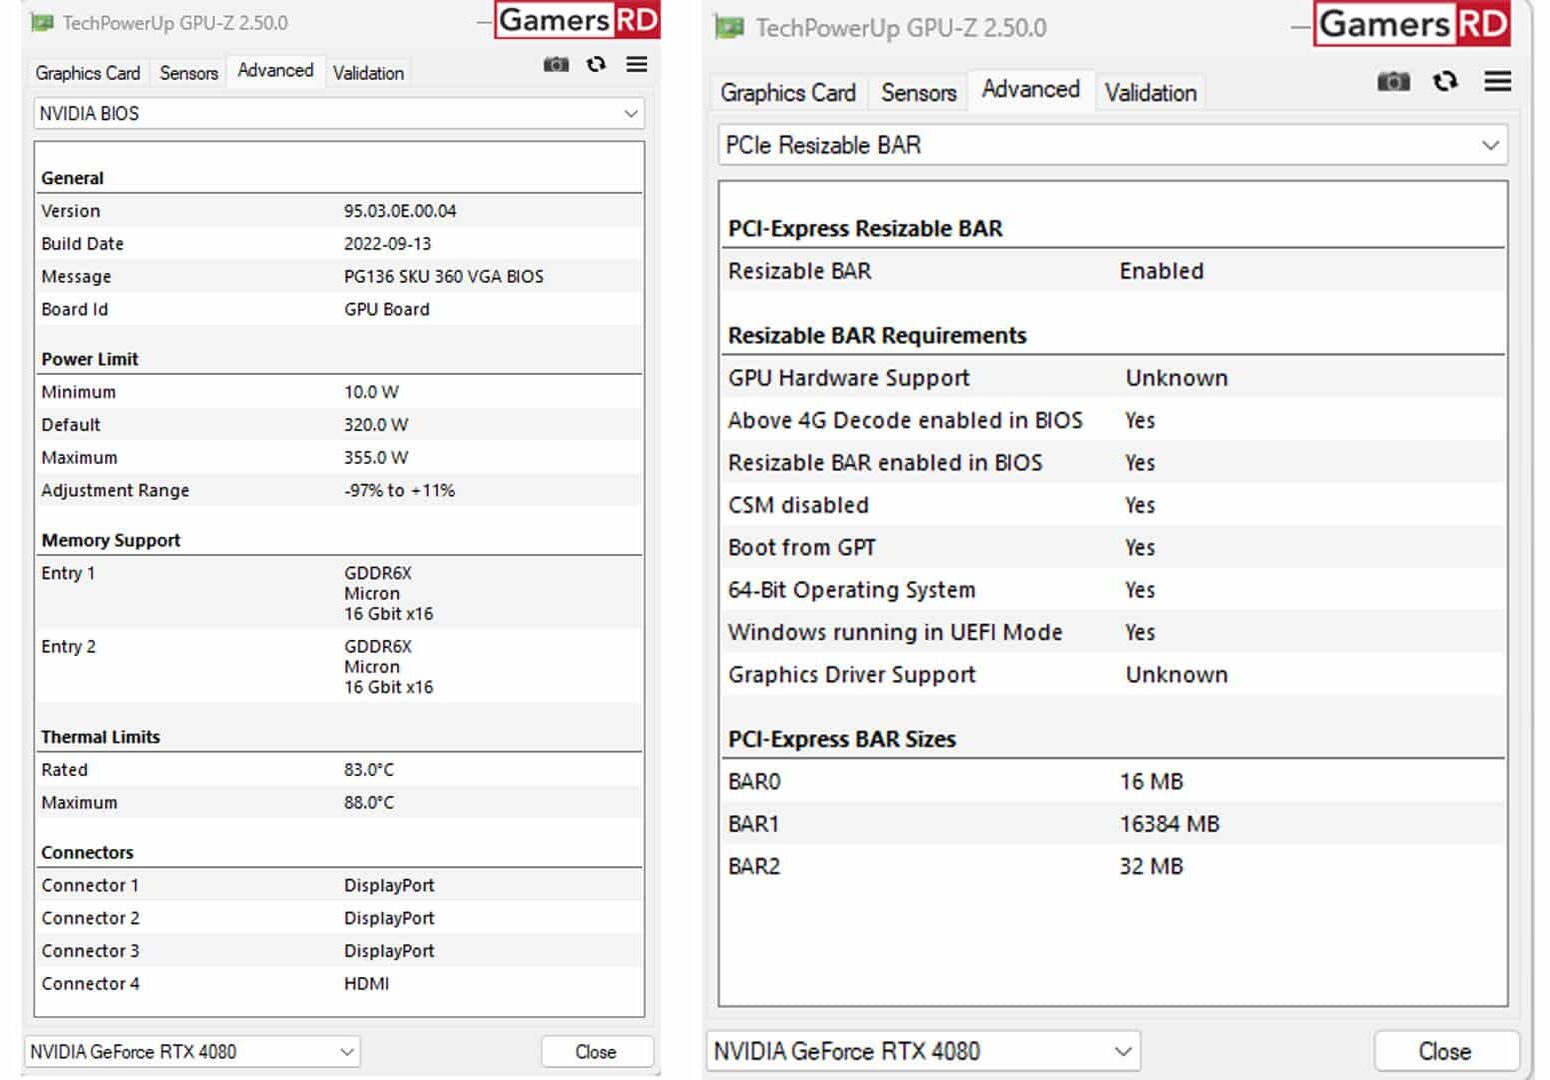Select the Entry 2 memory support row

coord(339,666)
